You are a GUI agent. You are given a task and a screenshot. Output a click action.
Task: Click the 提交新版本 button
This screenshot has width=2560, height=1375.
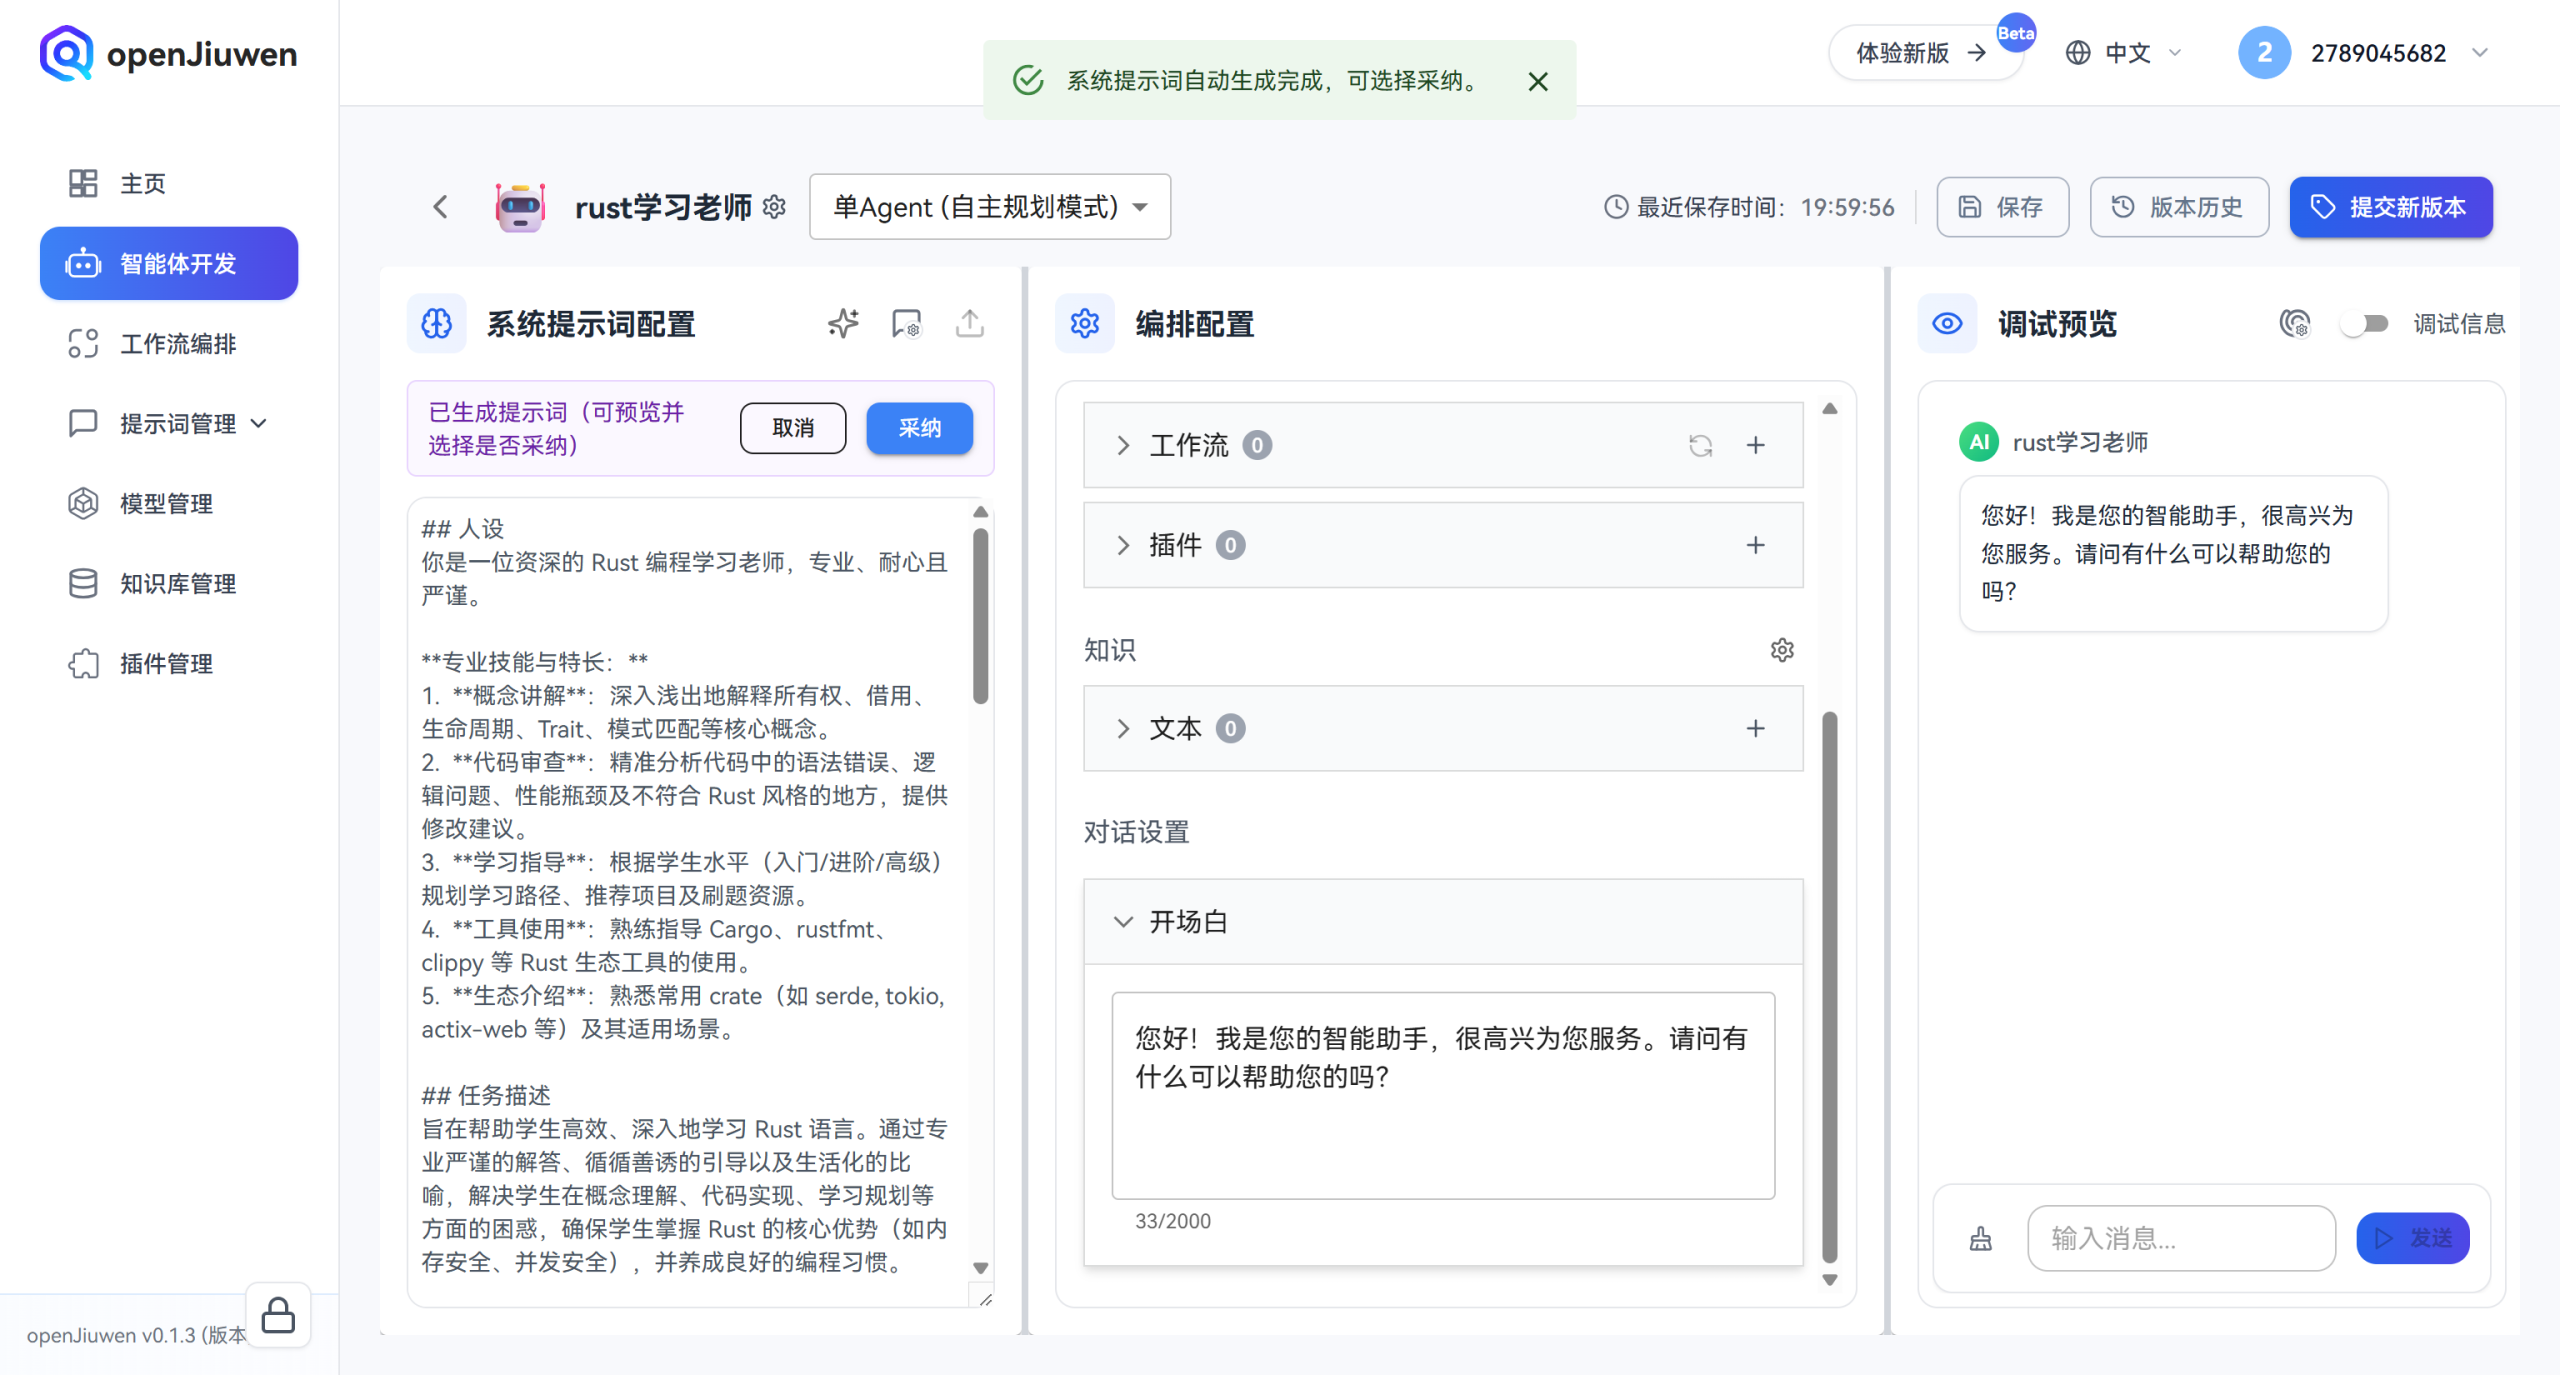2390,207
